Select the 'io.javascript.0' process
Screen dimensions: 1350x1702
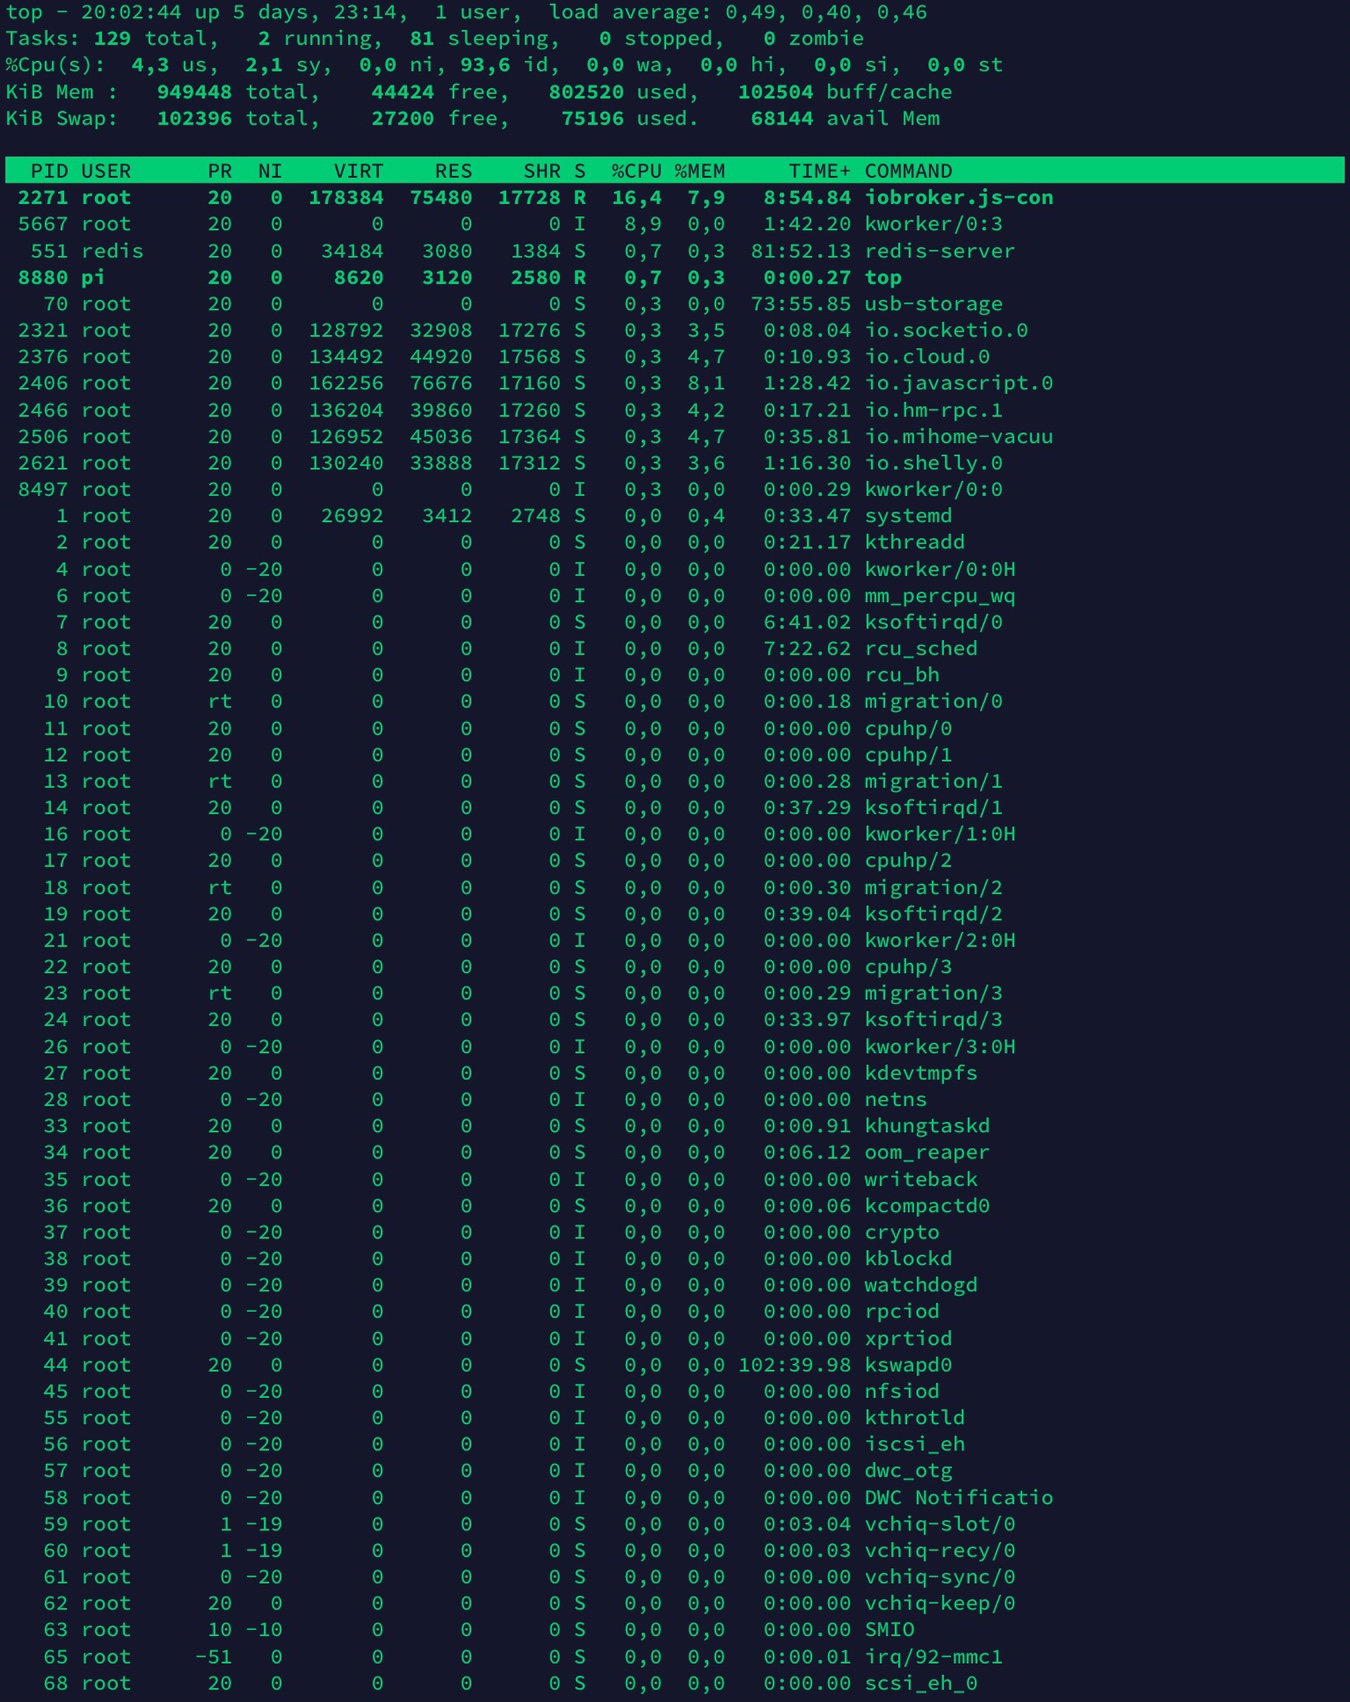pos(959,383)
